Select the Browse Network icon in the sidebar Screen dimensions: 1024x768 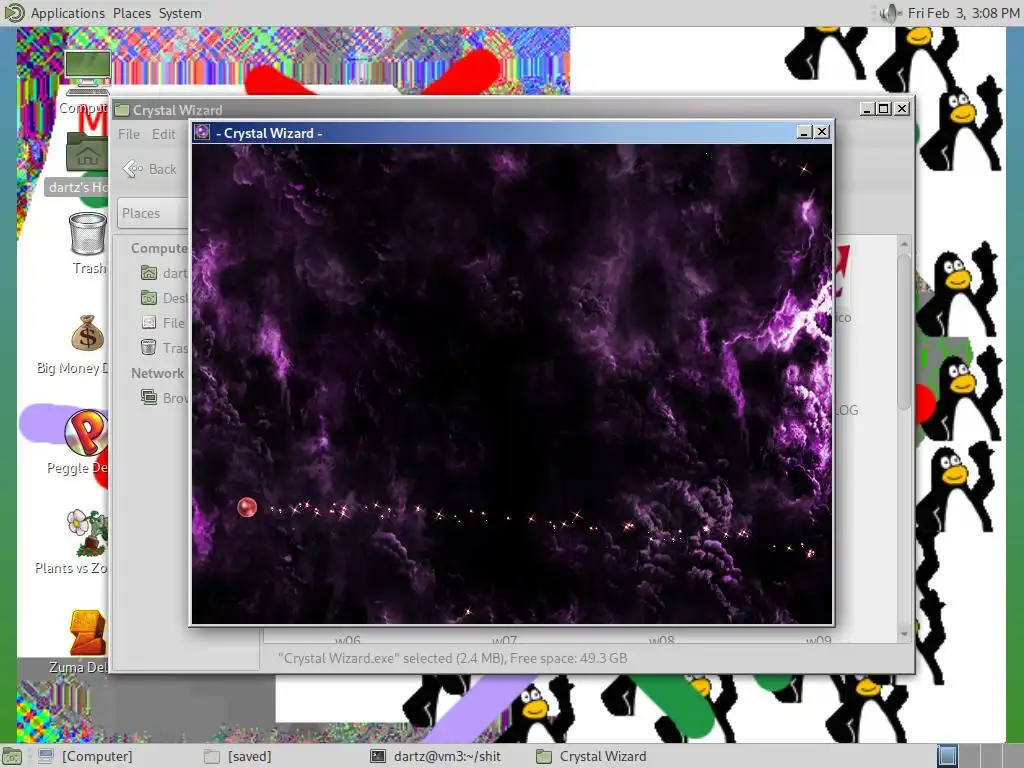(x=149, y=397)
